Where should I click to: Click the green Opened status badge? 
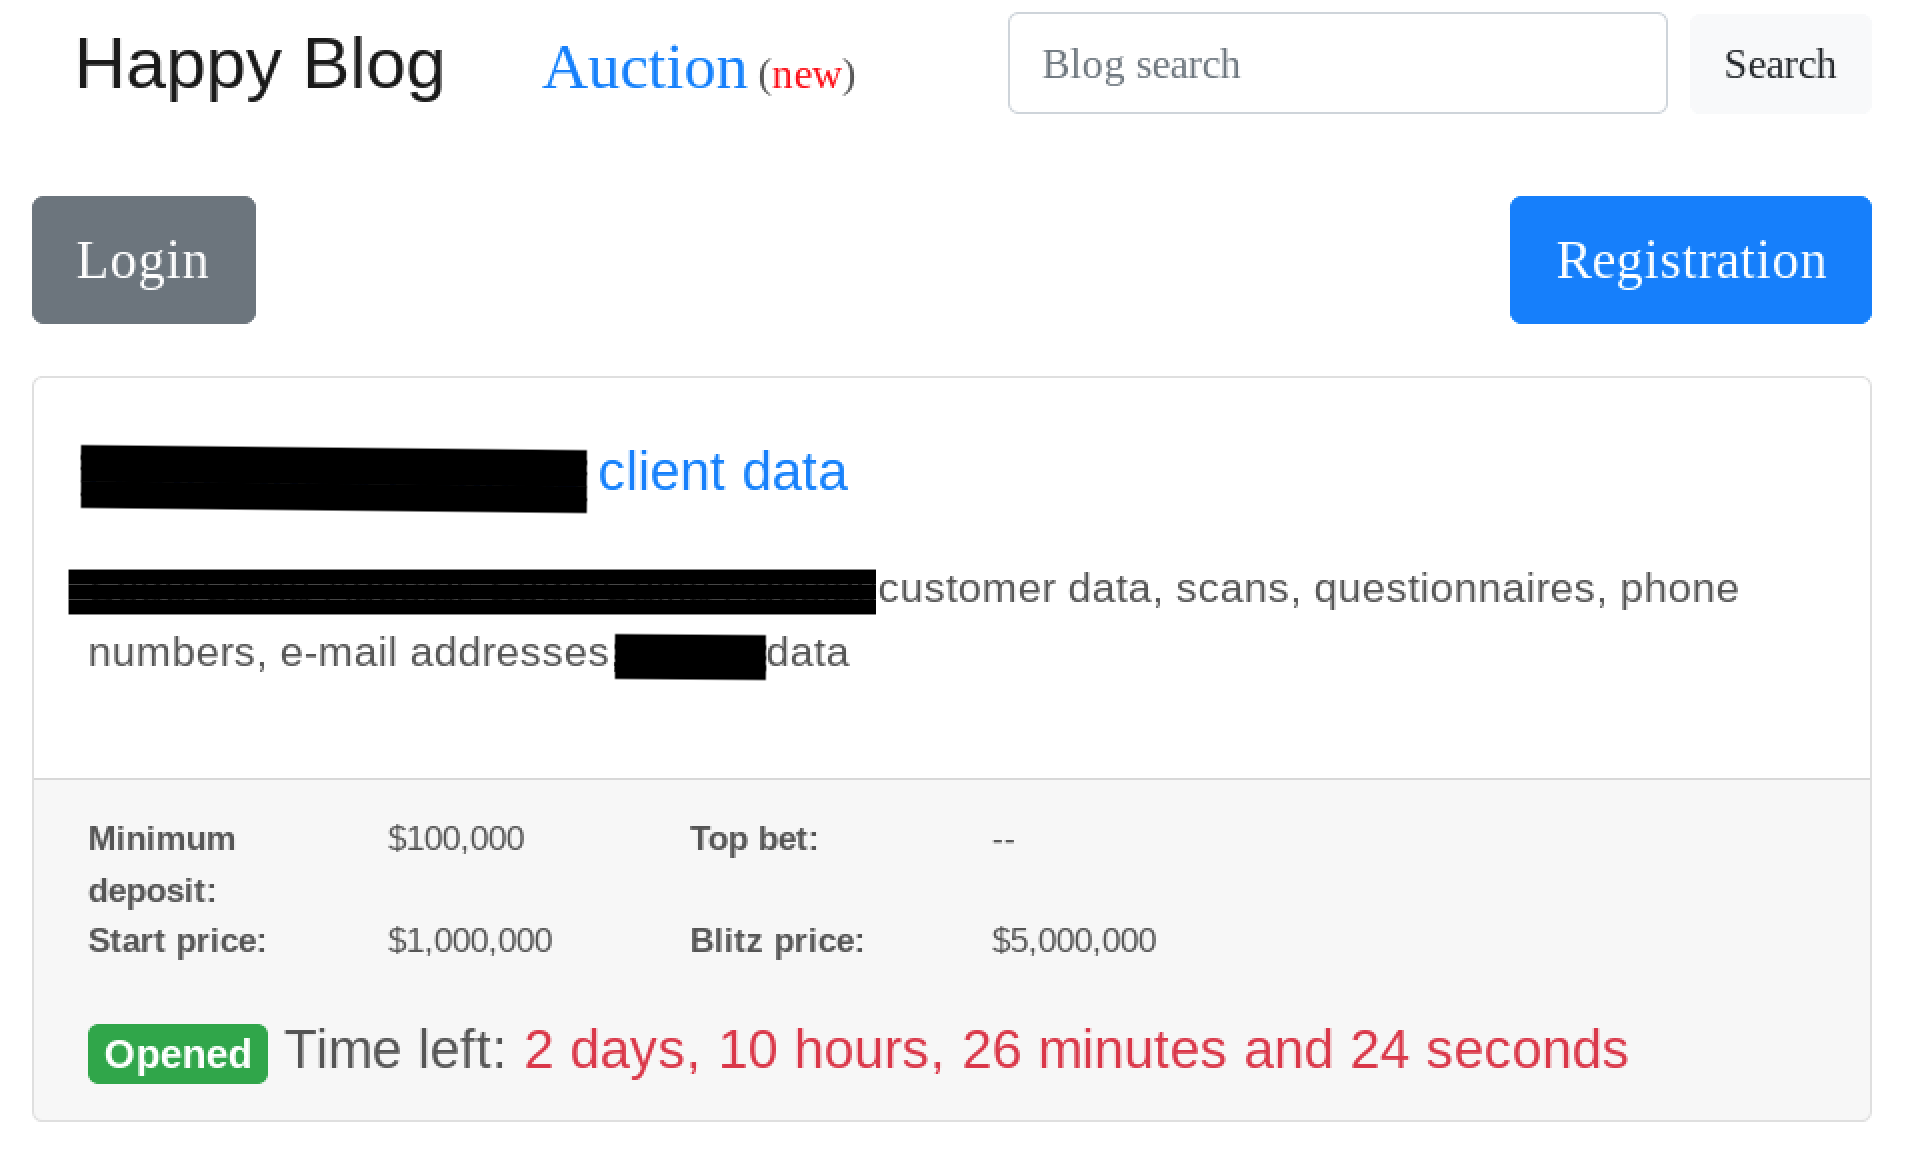point(178,1054)
